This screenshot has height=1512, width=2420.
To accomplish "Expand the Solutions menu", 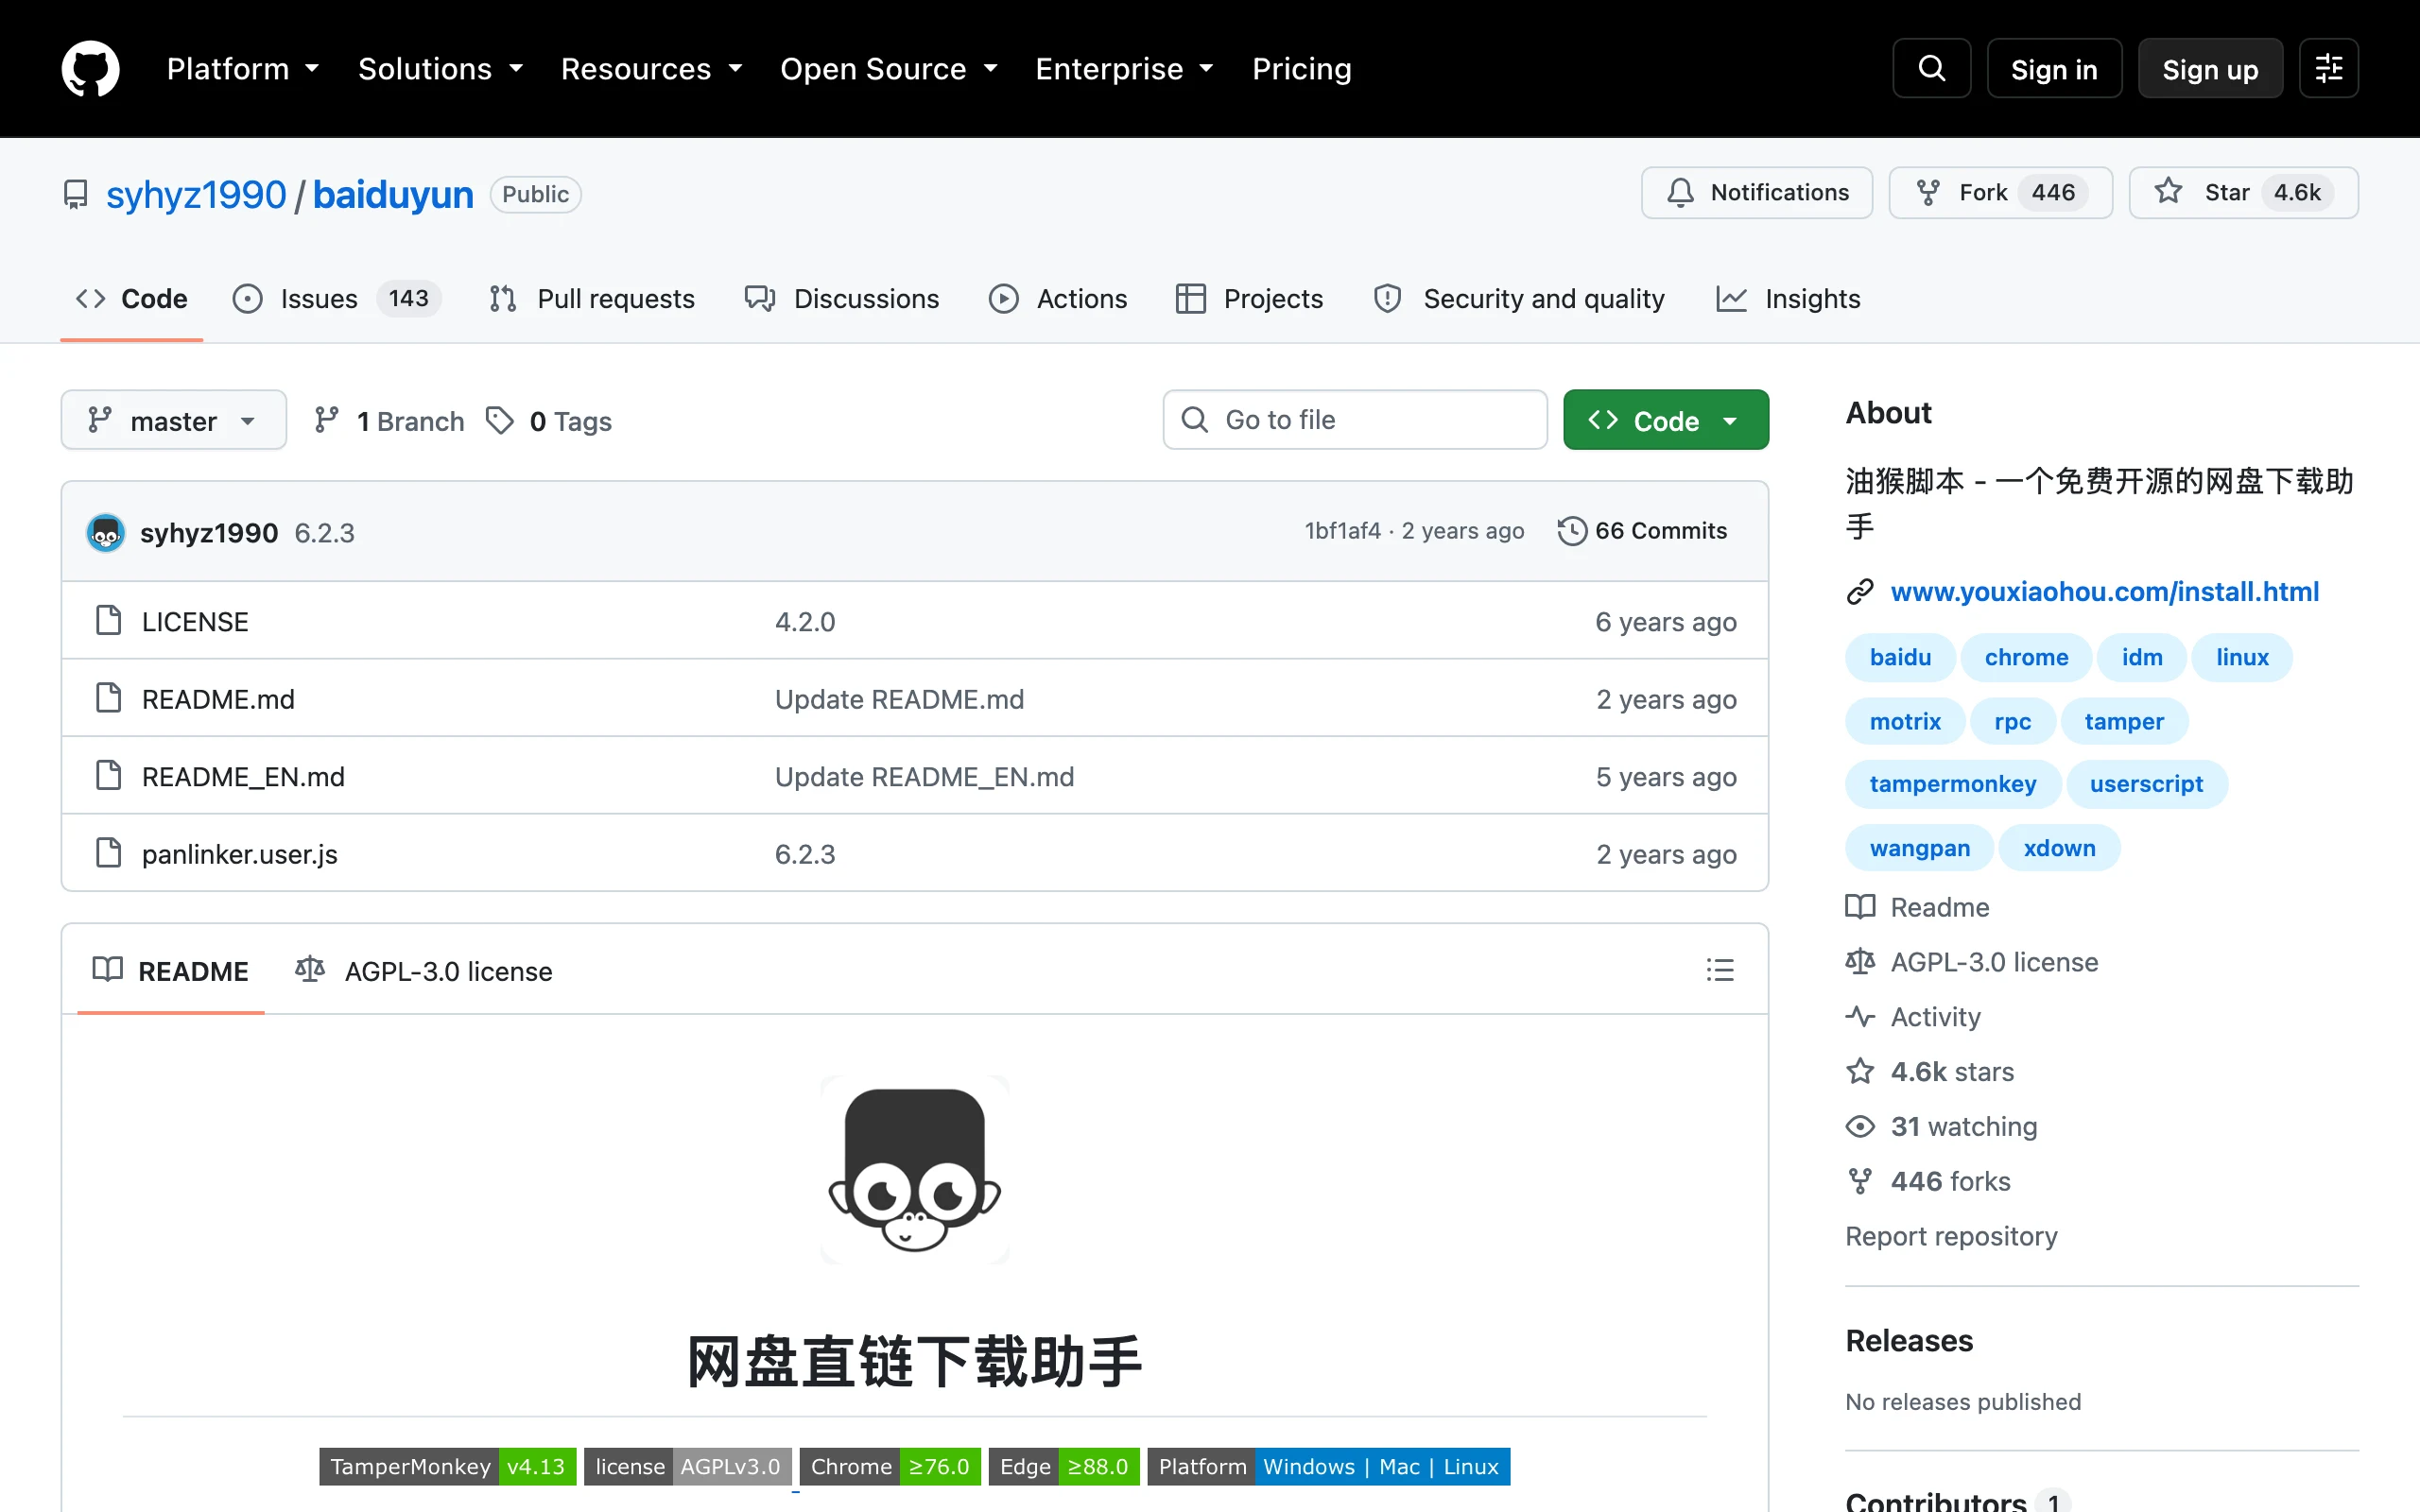I will [x=441, y=68].
